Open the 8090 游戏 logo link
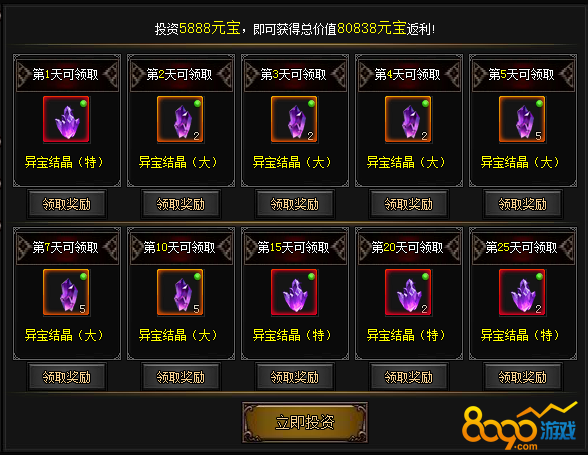 [x=520, y=426]
